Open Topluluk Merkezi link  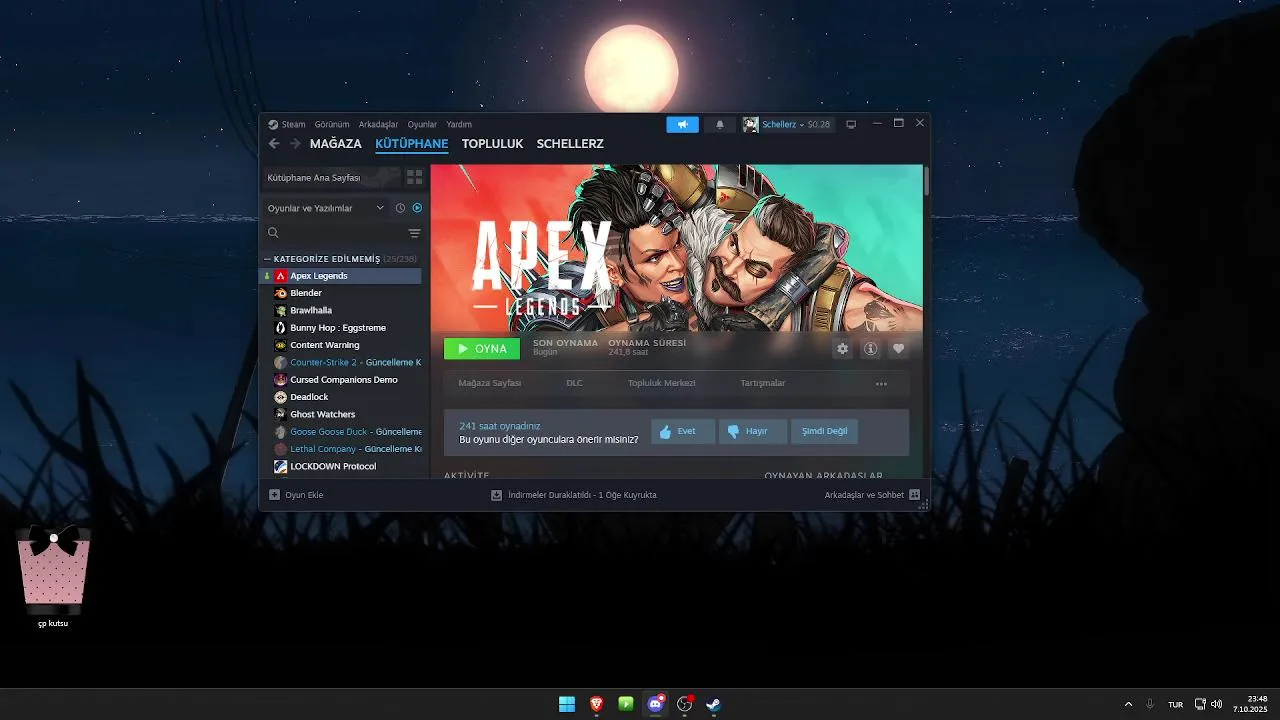click(x=661, y=383)
